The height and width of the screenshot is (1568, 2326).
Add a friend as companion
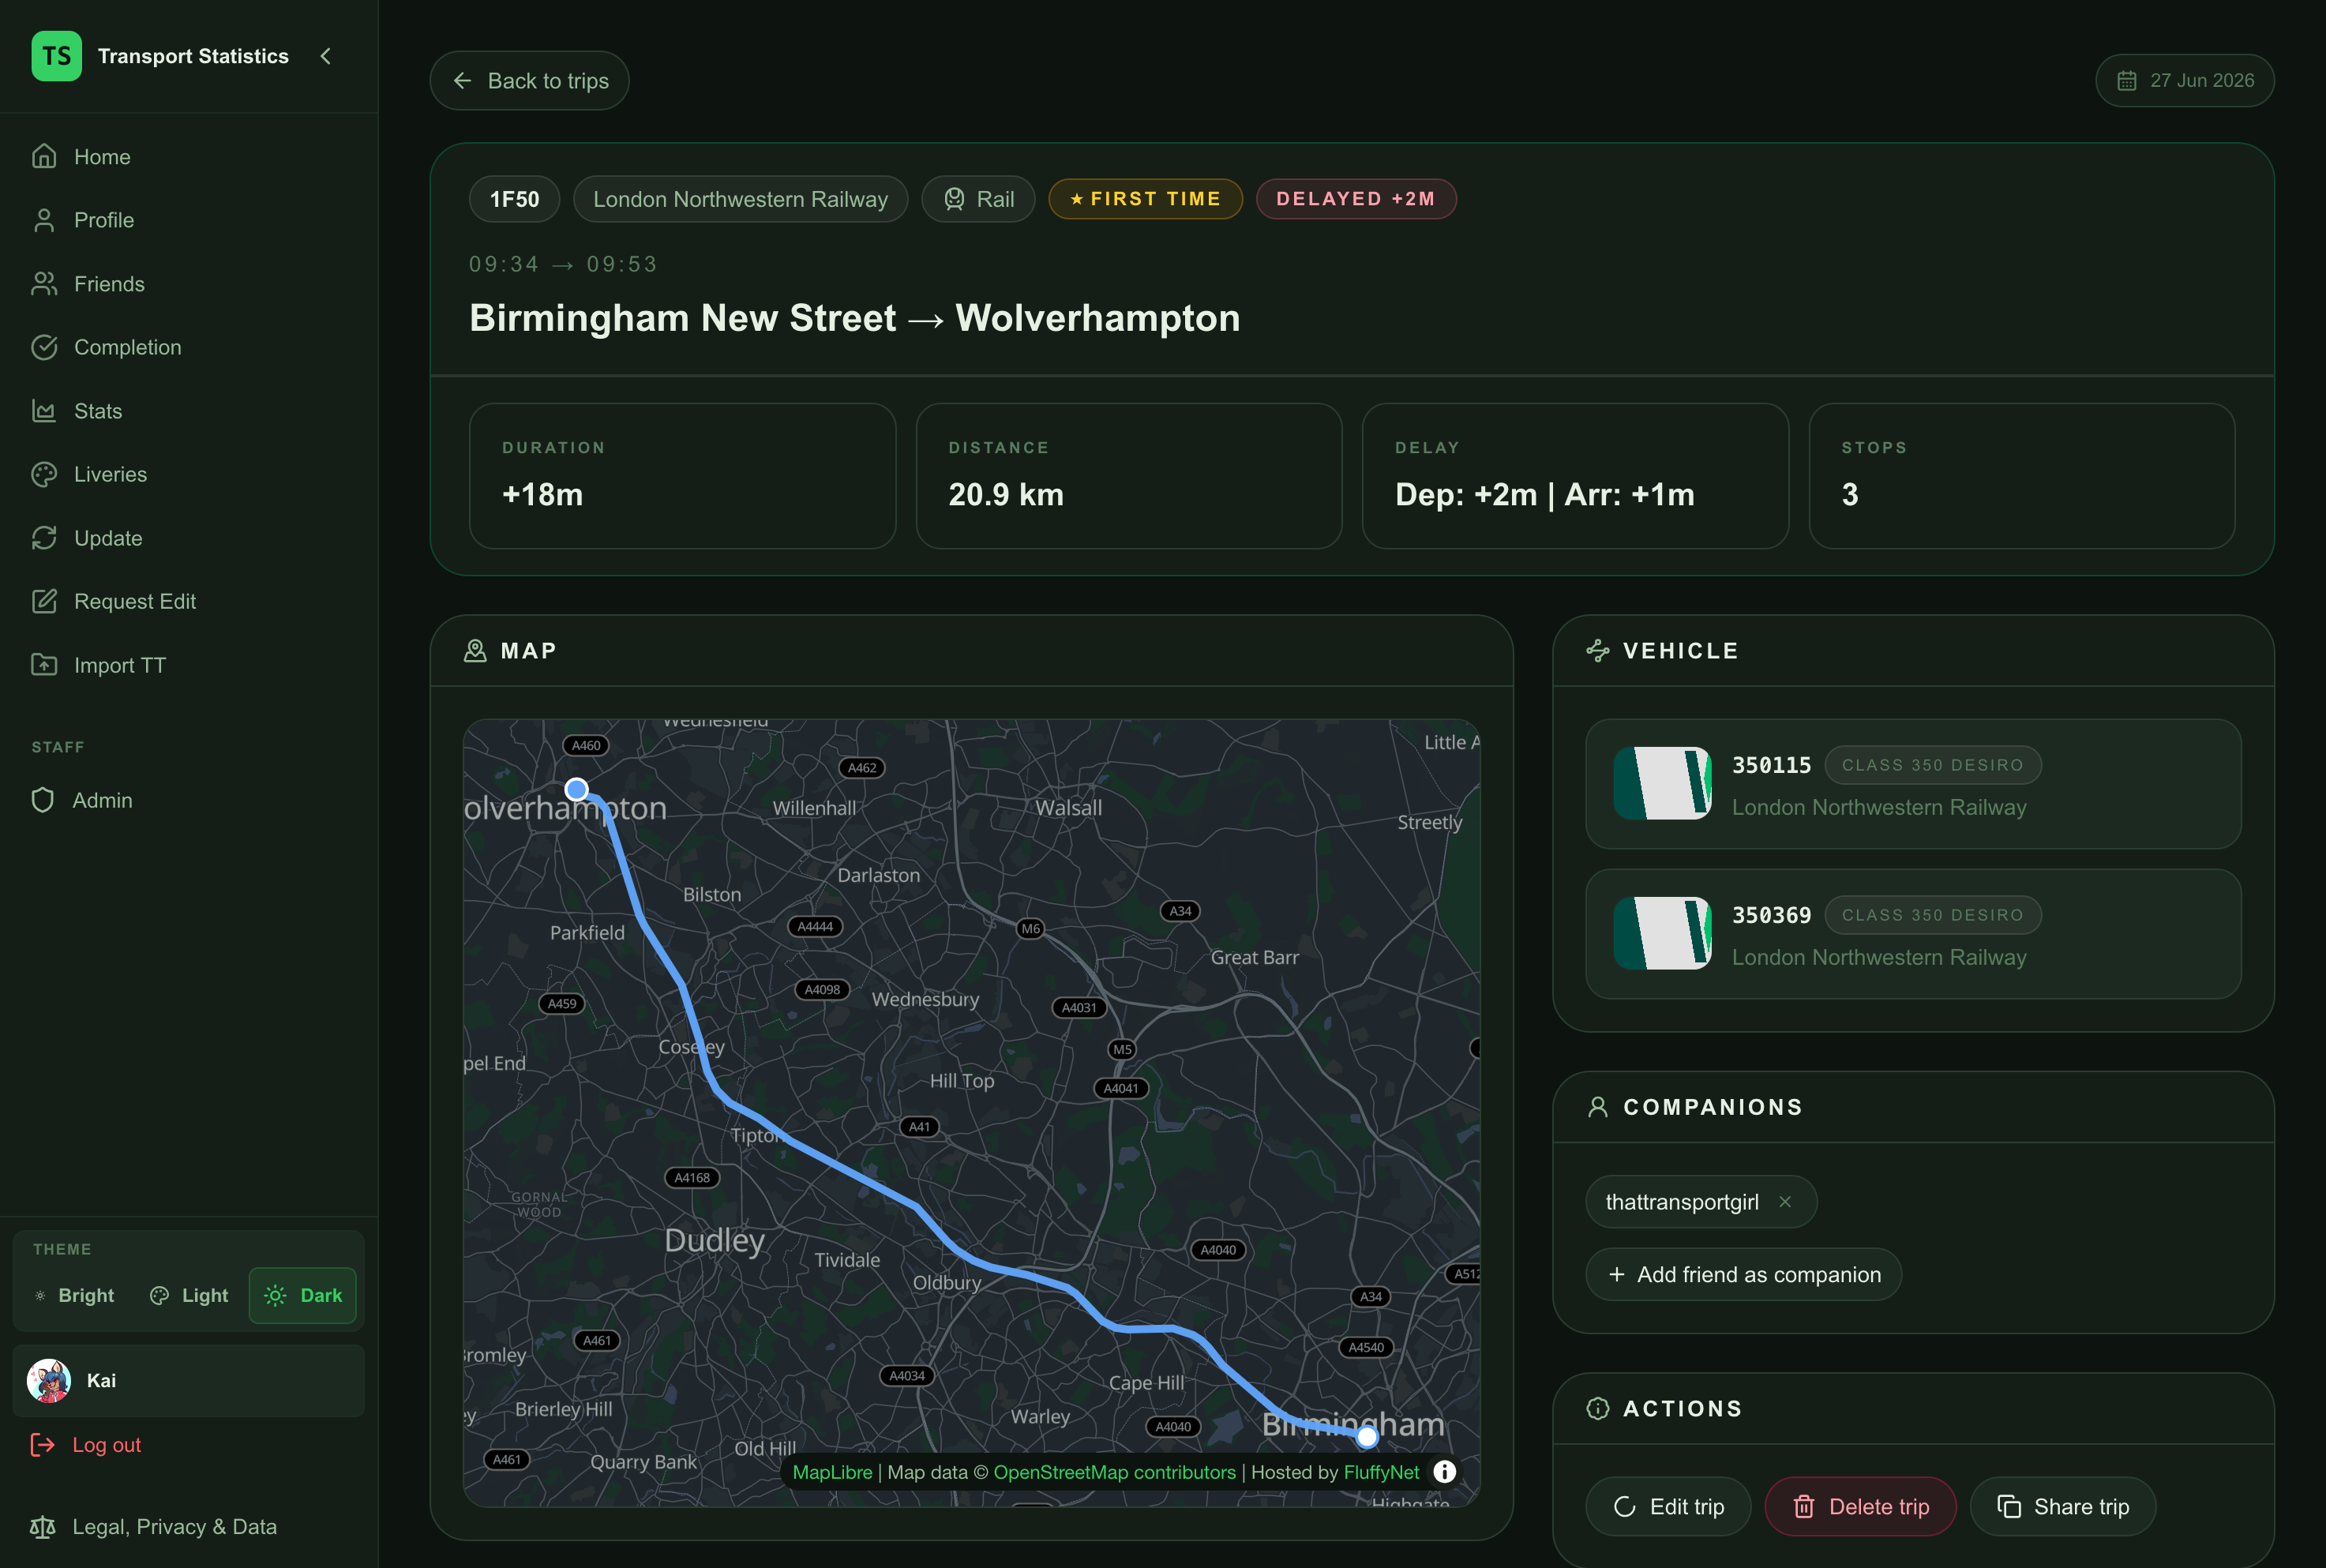tap(1744, 1275)
